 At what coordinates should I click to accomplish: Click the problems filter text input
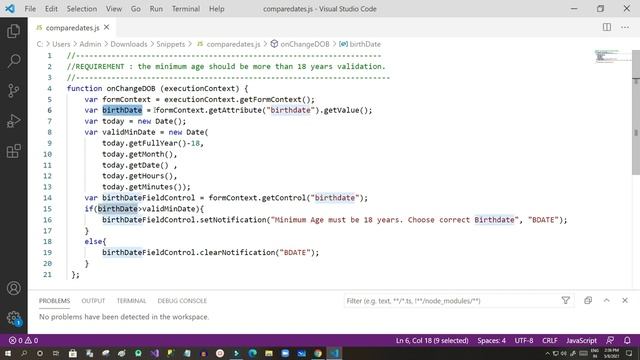click(451, 301)
